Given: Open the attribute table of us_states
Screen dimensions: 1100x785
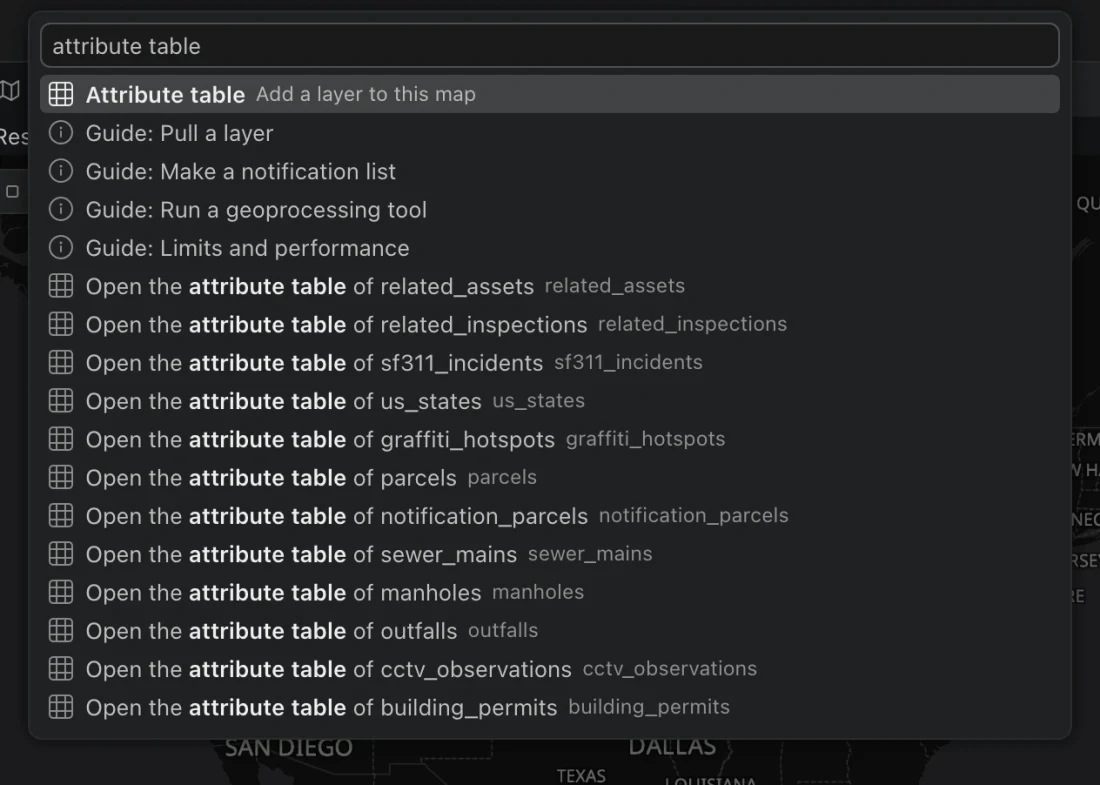Looking at the screenshot, I should (x=549, y=401).
